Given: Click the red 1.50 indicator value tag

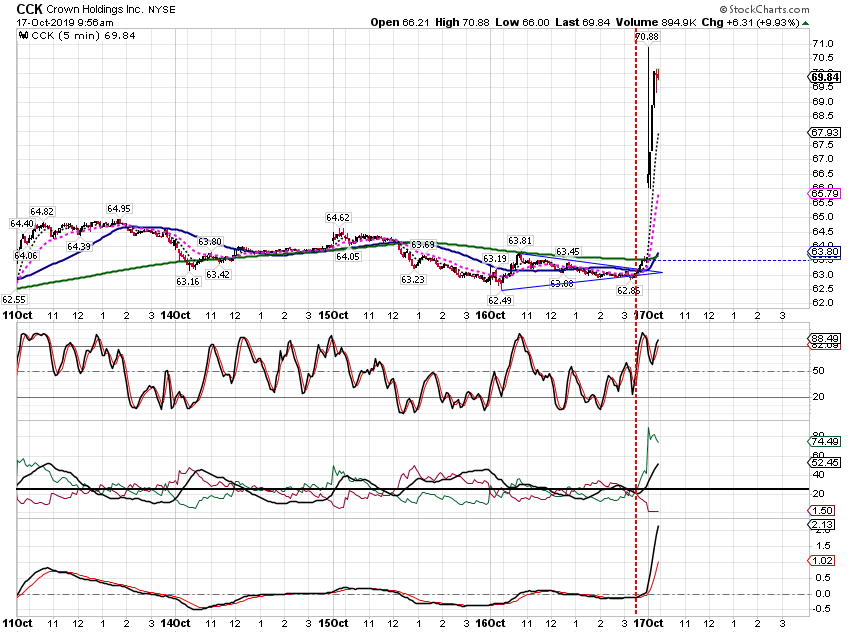Looking at the screenshot, I should point(822,511).
